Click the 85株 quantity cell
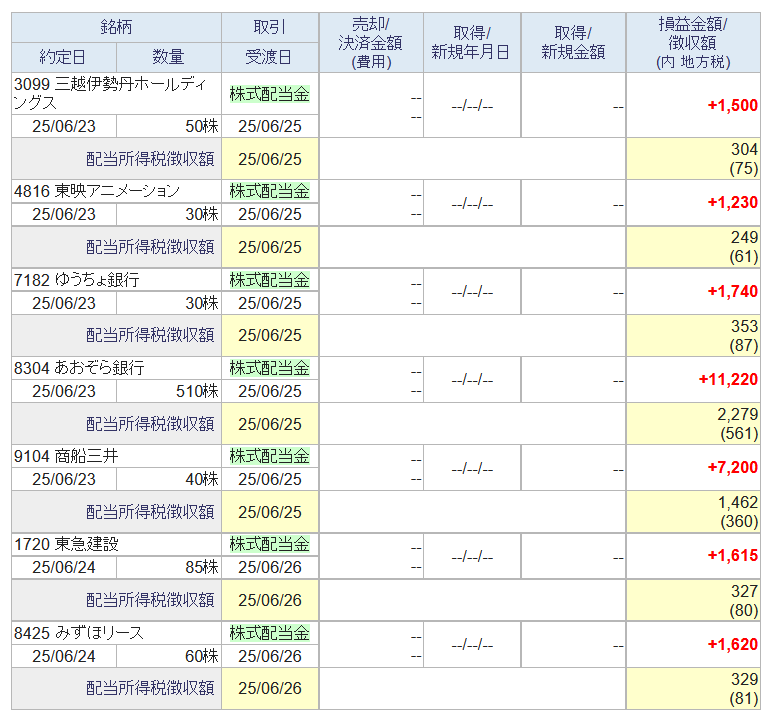 pos(169,568)
